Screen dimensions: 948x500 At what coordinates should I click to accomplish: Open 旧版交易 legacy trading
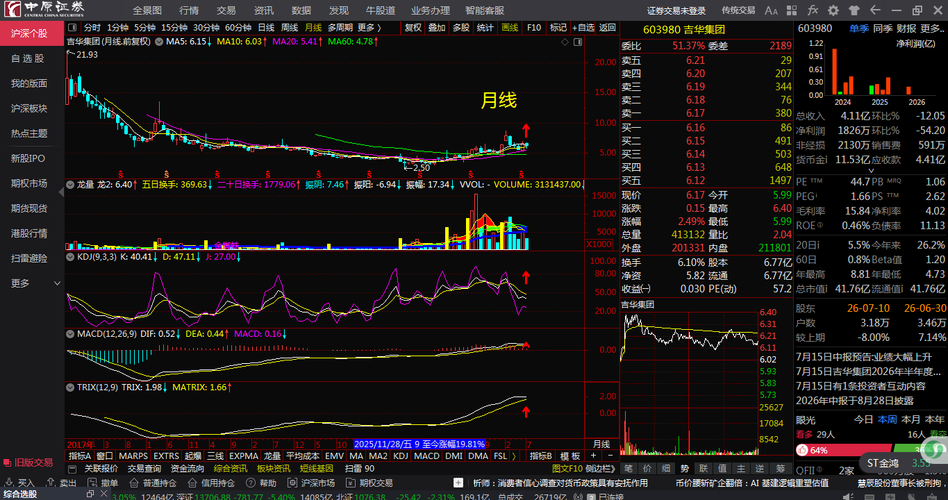(28, 463)
